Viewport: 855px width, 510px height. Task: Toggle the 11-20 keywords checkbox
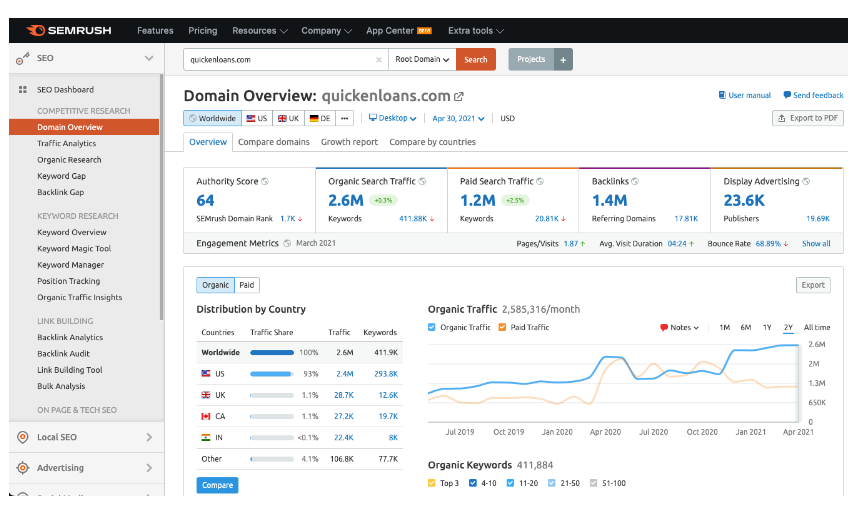point(510,483)
